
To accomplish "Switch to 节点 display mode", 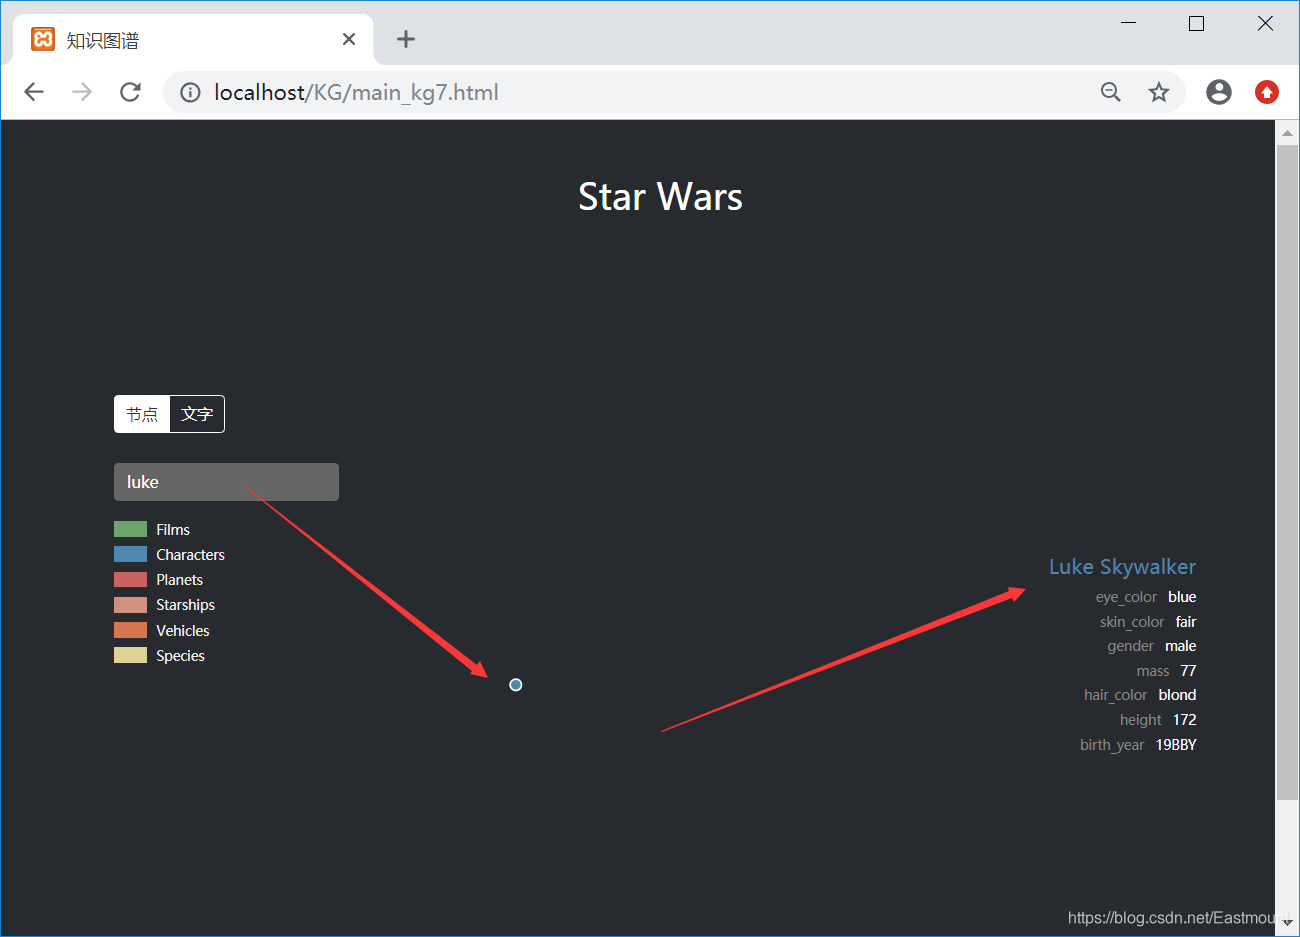I will (x=142, y=414).
